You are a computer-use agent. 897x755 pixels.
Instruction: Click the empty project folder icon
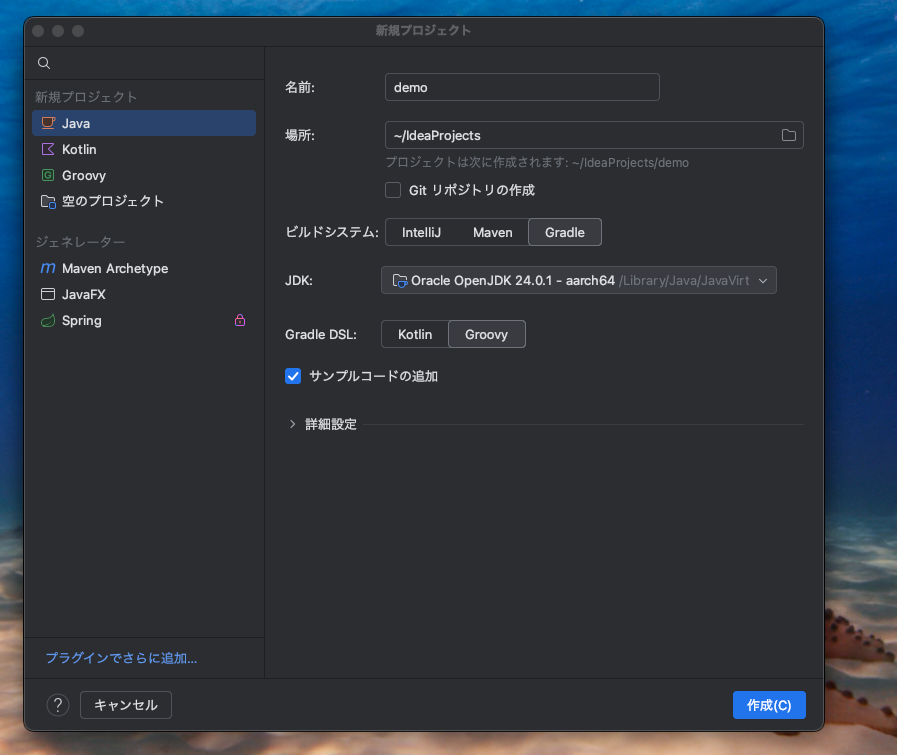pos(48,201)
